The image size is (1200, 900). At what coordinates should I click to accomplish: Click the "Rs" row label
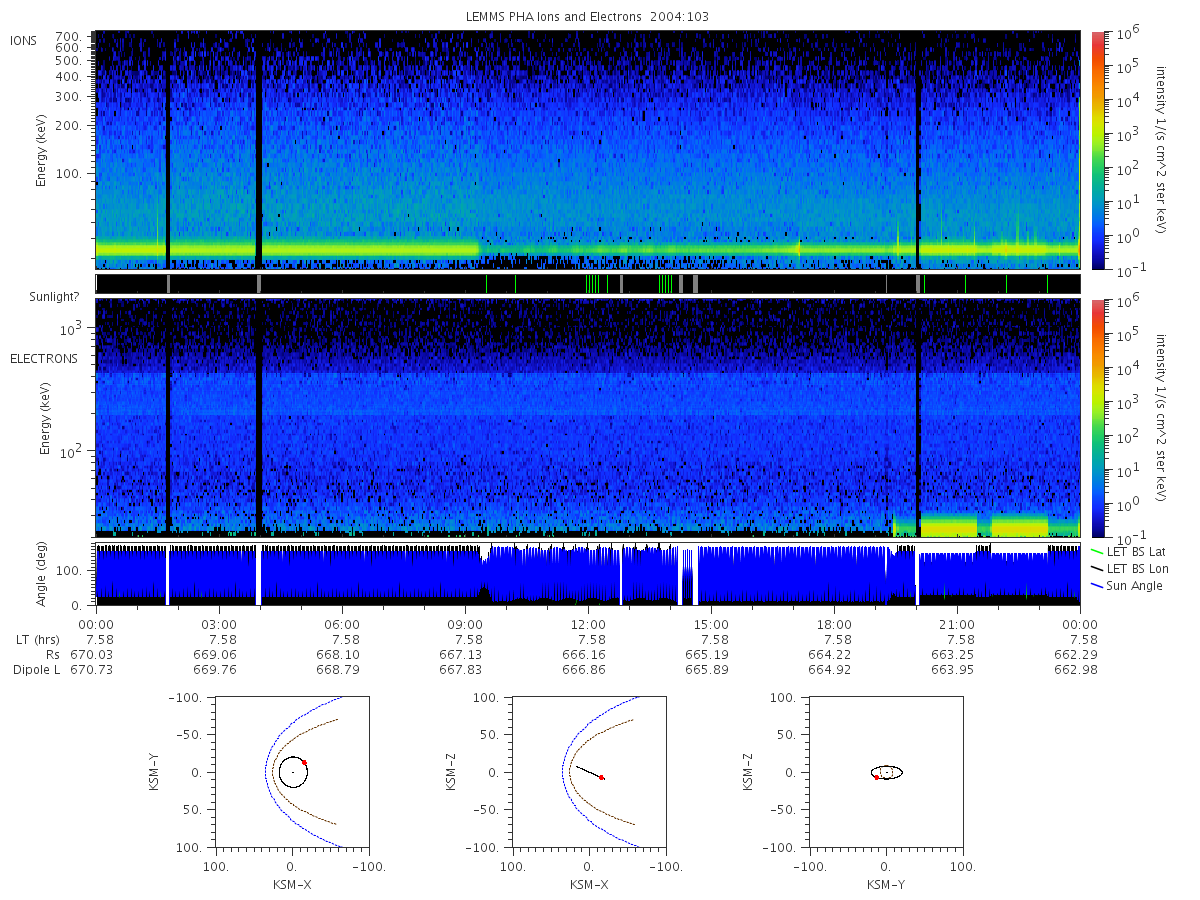click(x=52, y=654)
